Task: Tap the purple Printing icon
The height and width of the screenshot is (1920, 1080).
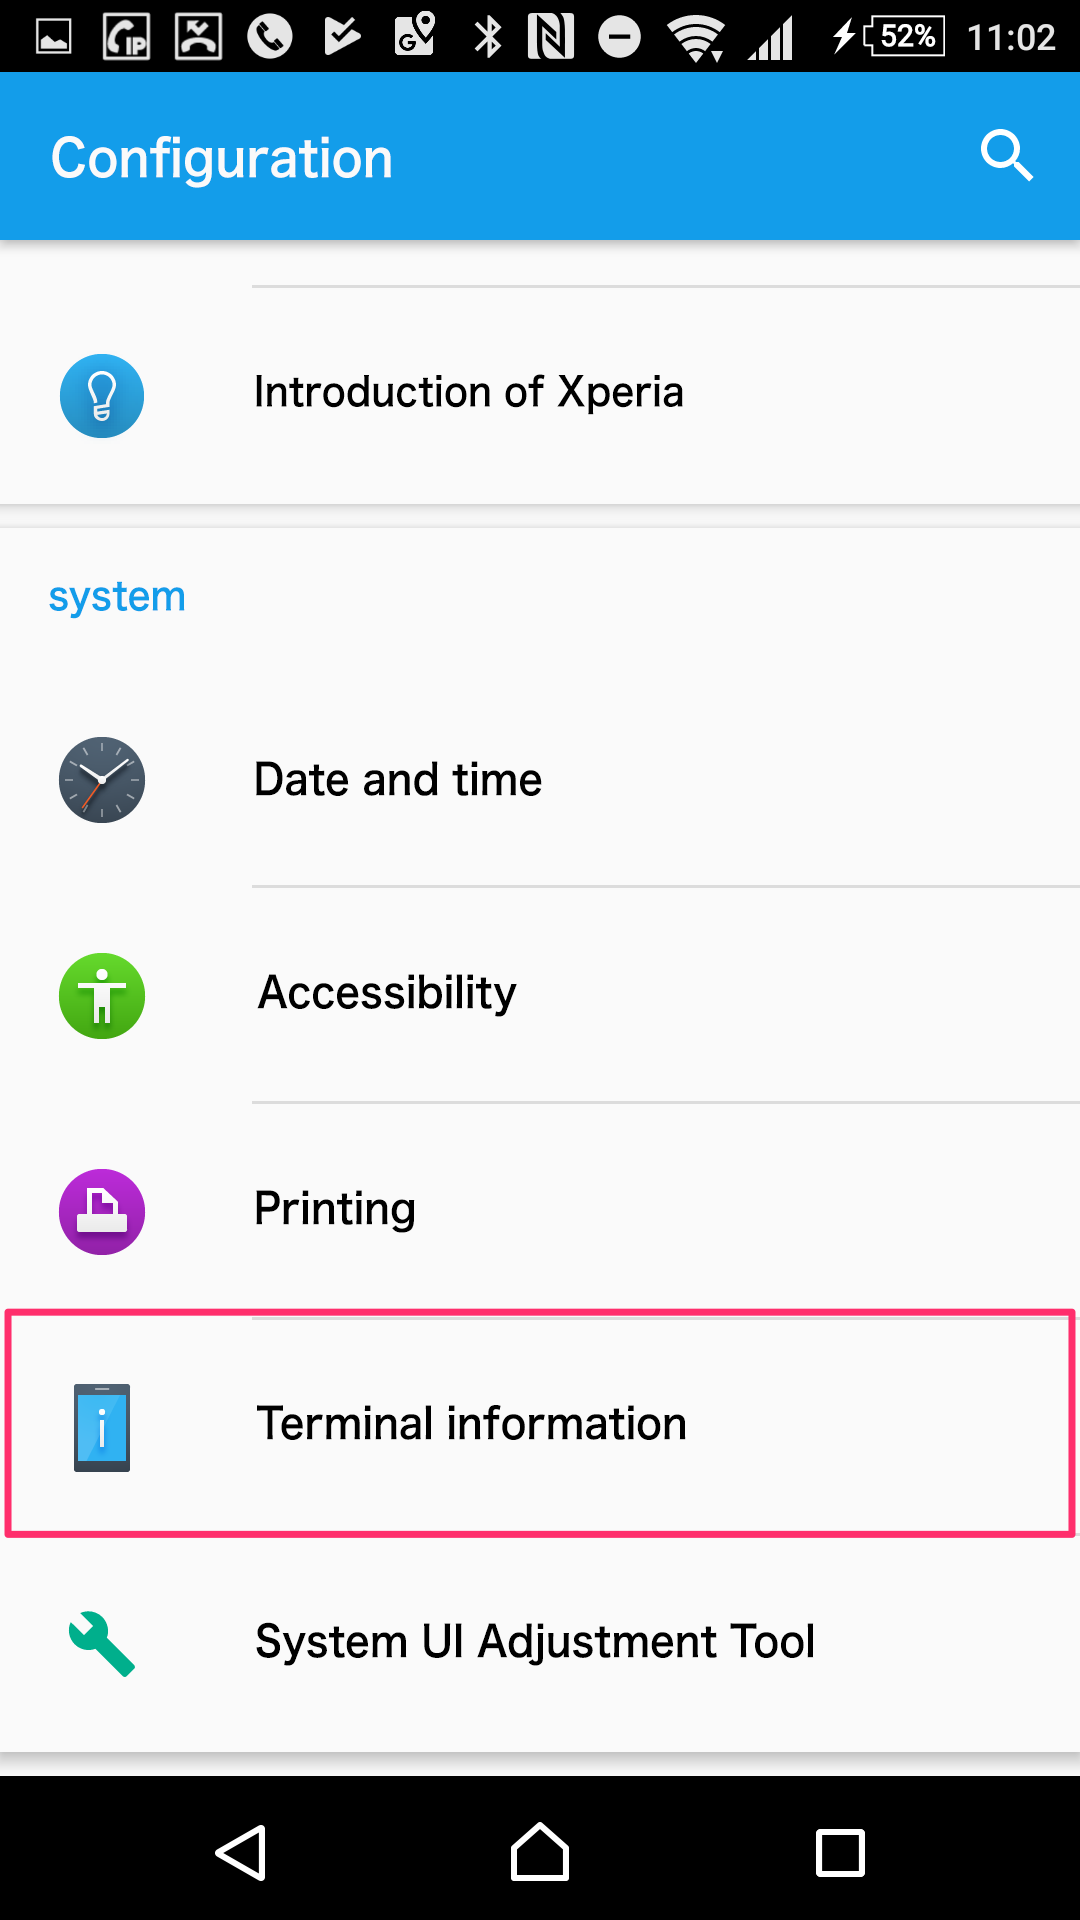Action: [x=102, y=1212]
